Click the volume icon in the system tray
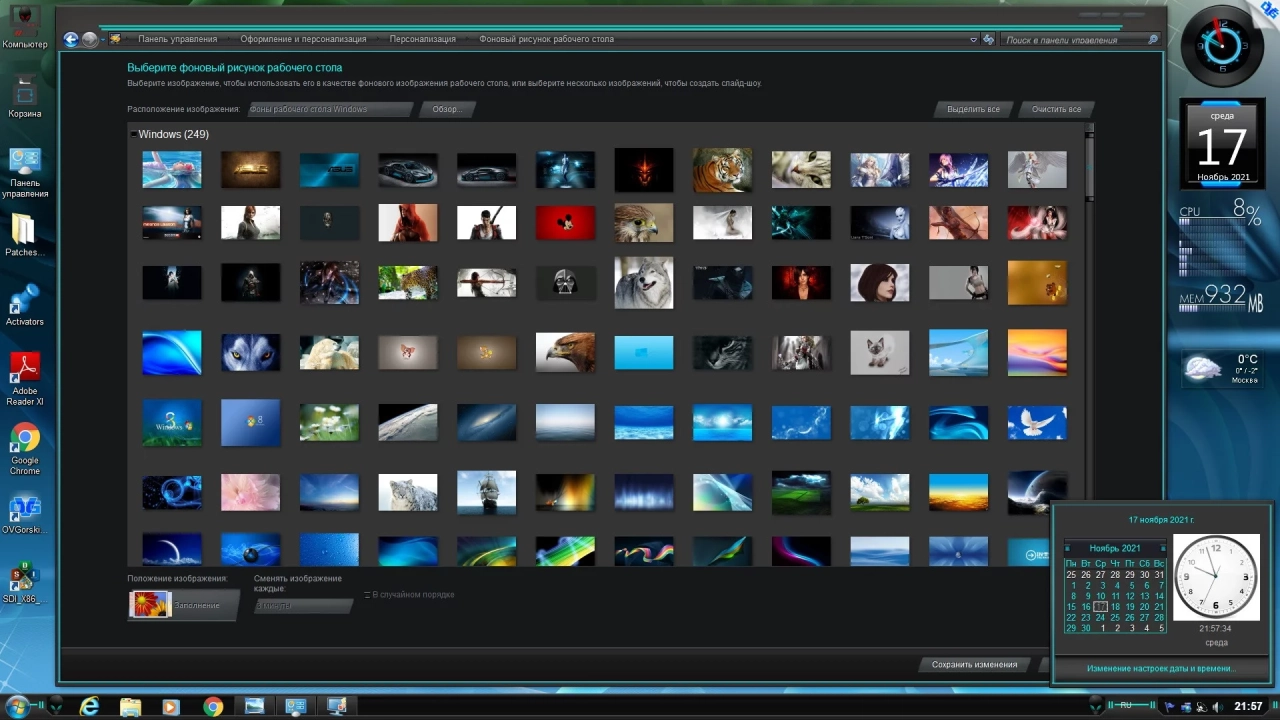The image size is (1280, 720). click(x=1217, y=706)
